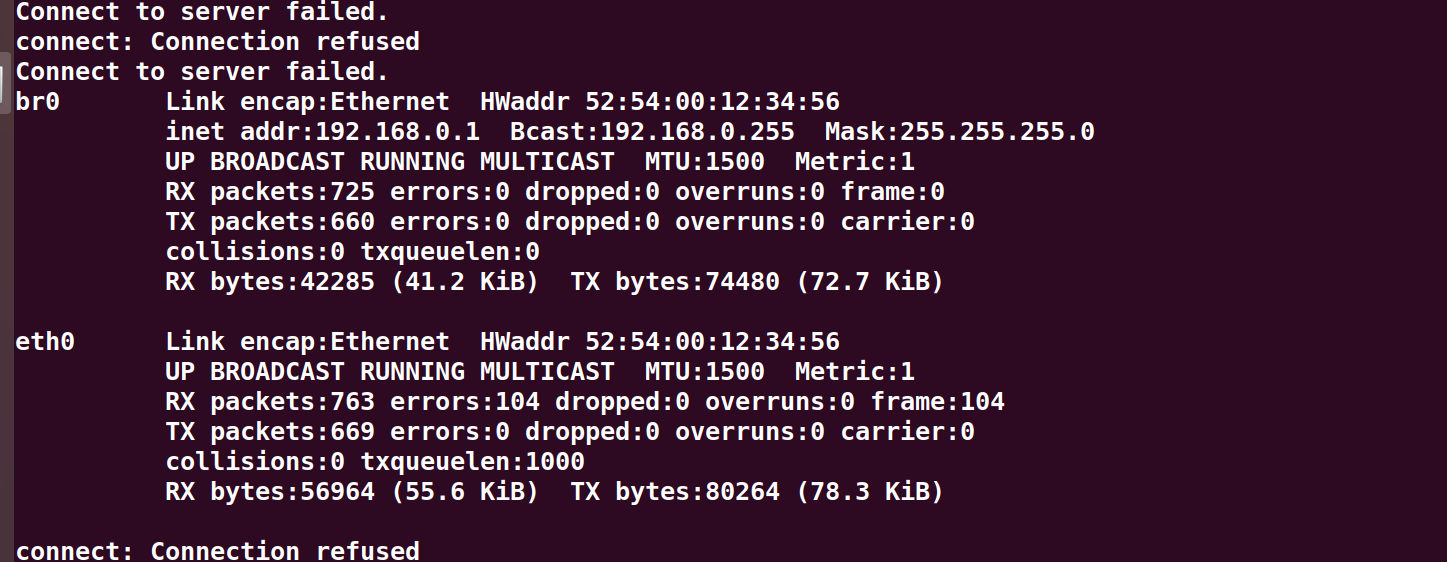Click the txqueuelen:1000 text
Screen dimensions: 1447x562
click(x=473, y=462)
